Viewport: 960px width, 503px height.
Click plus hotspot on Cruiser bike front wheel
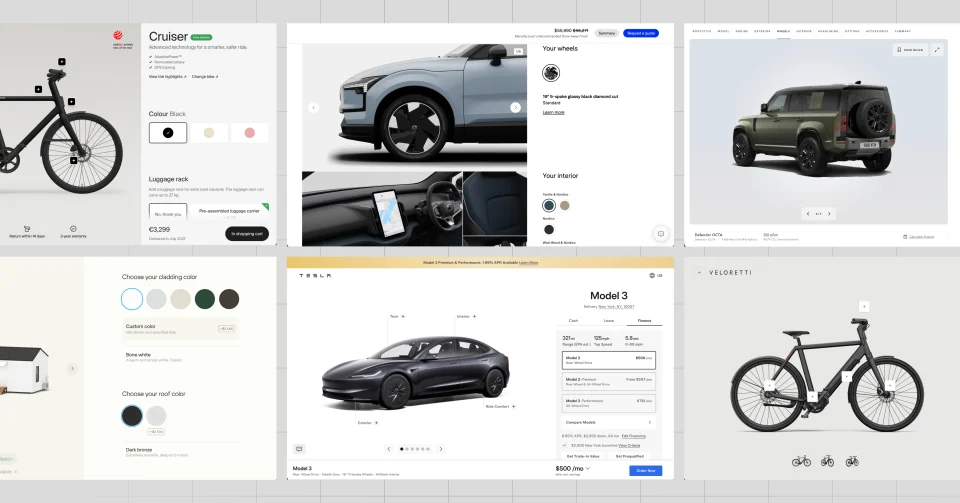pyautogui.click(x=73, y=160)
